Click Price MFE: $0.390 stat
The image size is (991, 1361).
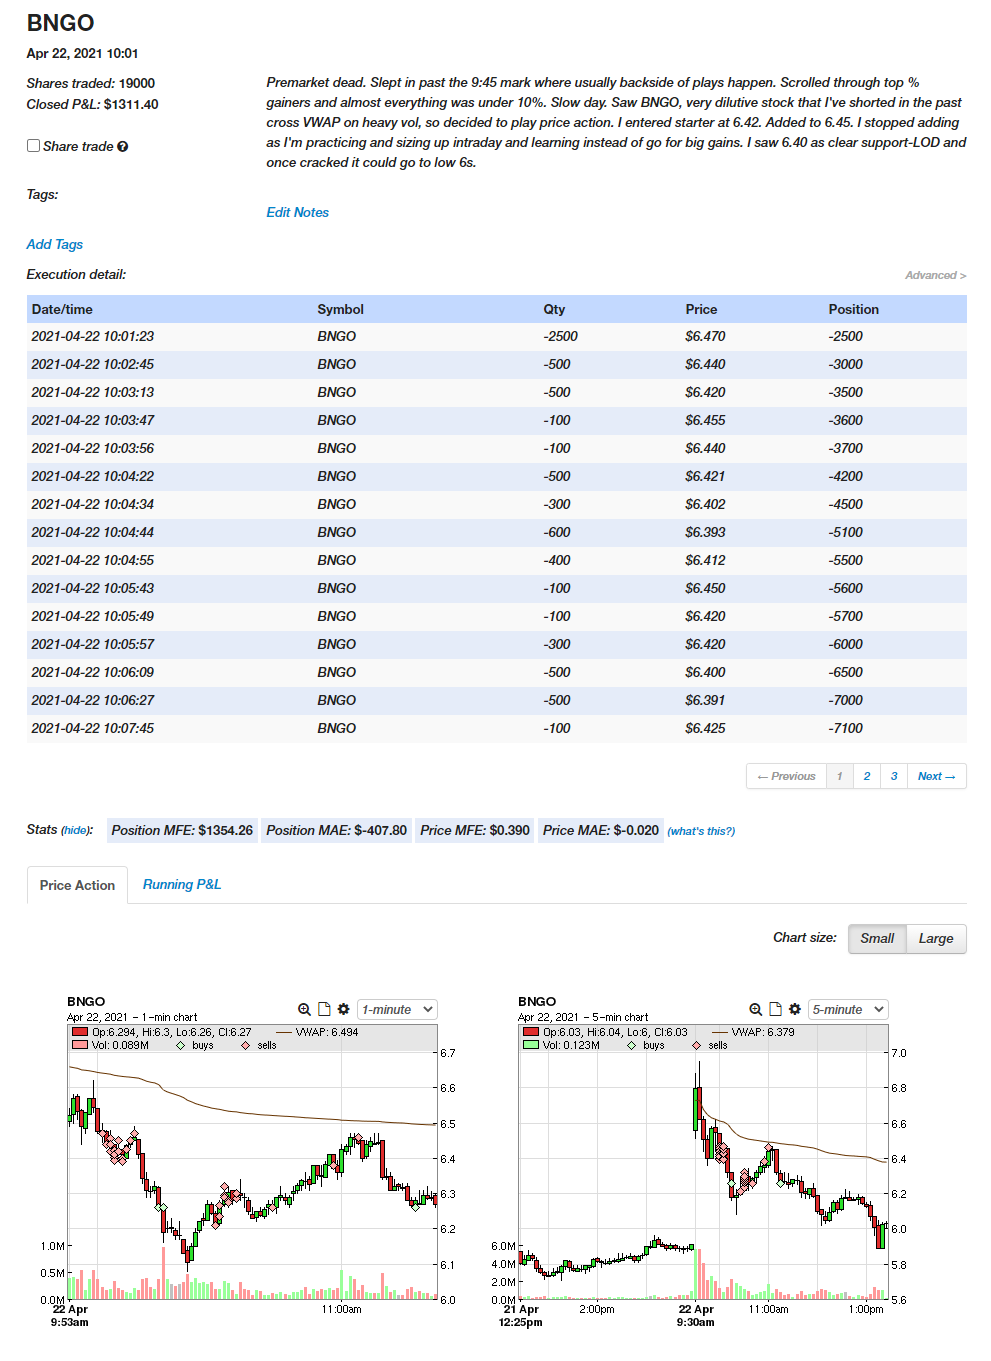point(475,830)
